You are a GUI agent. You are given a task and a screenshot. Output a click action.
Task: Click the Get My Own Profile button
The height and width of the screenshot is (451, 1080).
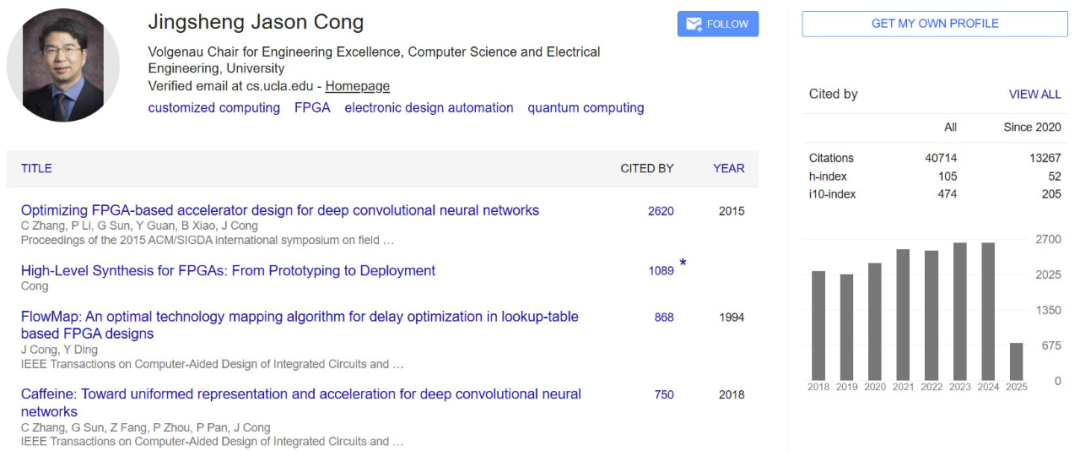934,24
